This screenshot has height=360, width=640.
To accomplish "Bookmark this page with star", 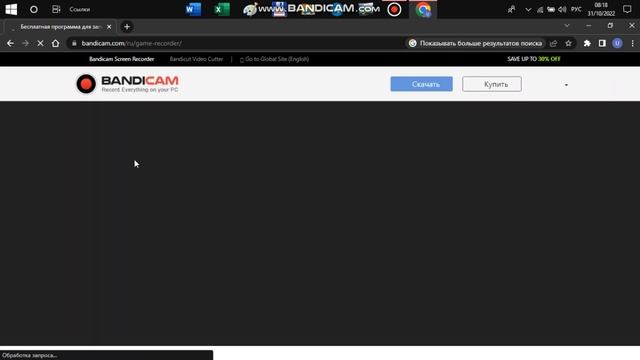I will (569, 43).
